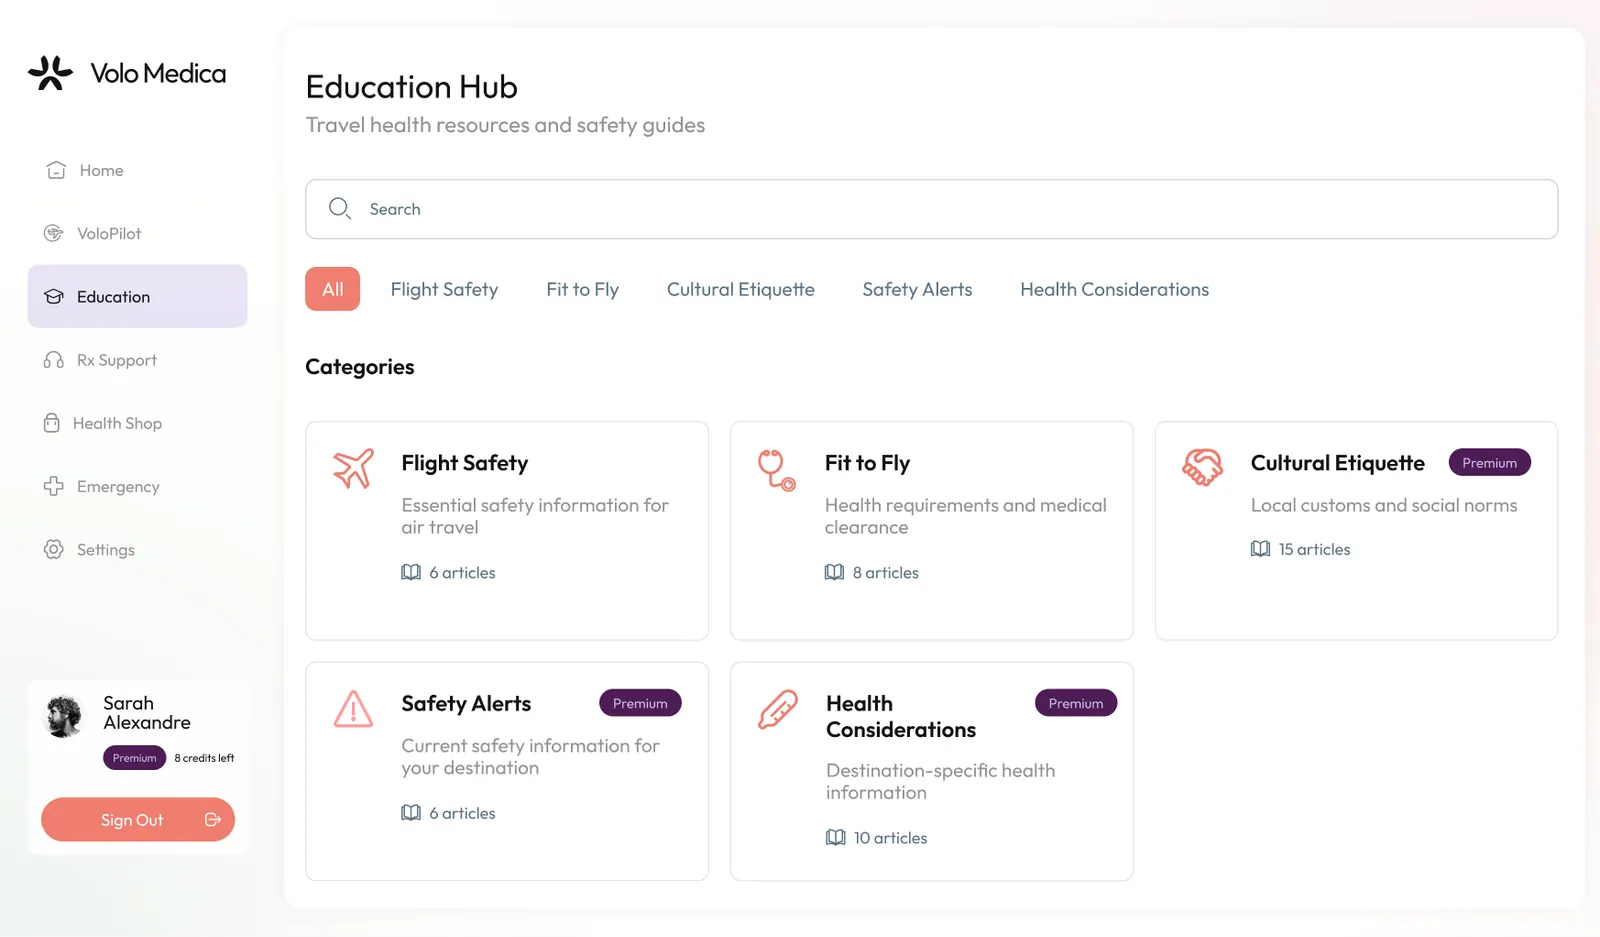Click the search magnifier icon

click(340, 208)
